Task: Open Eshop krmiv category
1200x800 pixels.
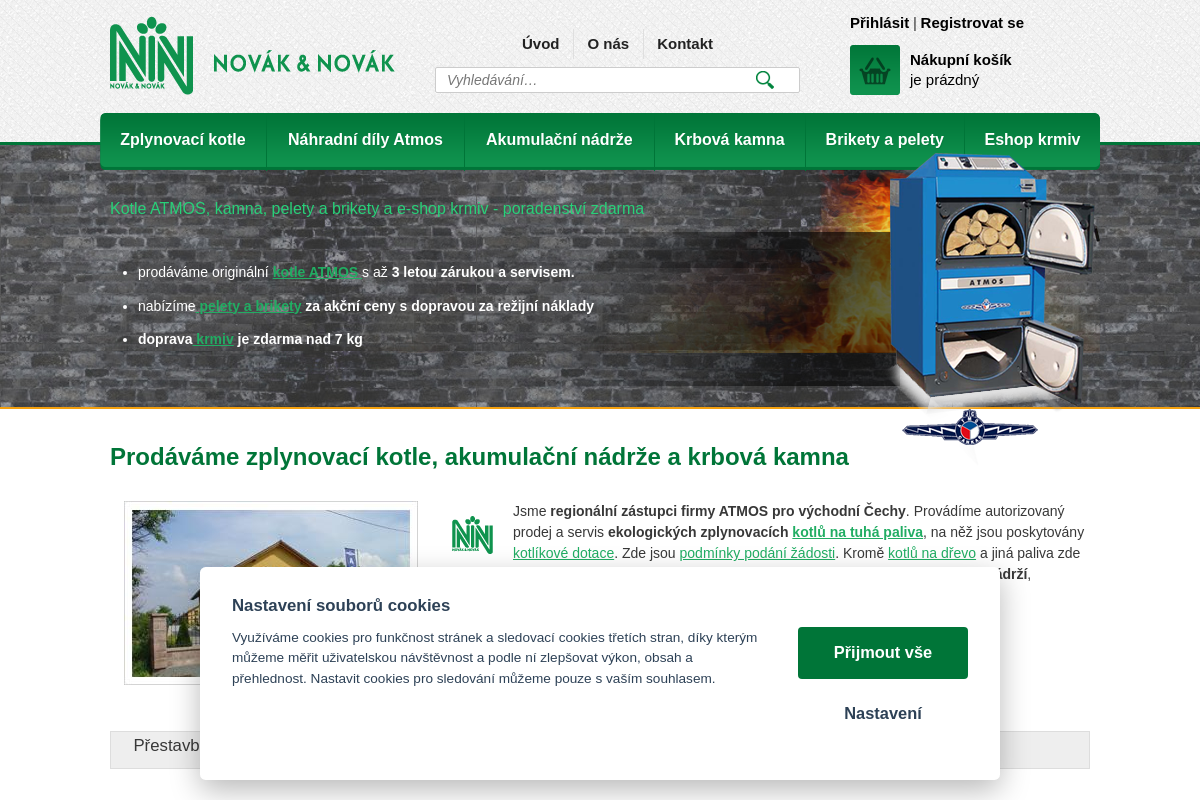Action: click(1032, 140)
